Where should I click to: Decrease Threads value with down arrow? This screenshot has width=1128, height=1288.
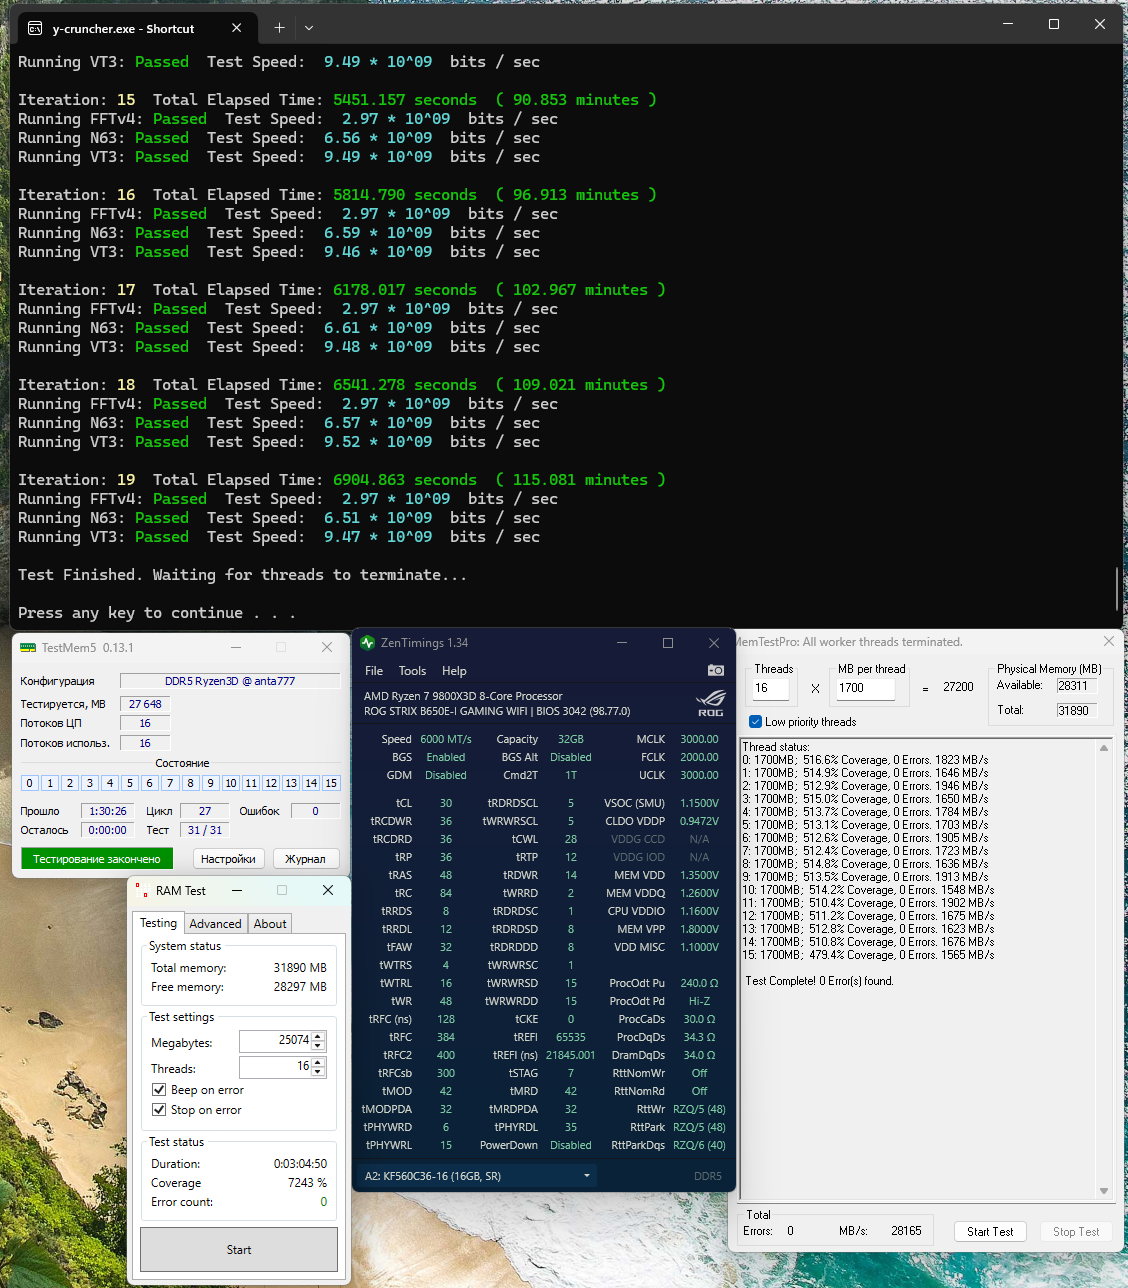318,1072
